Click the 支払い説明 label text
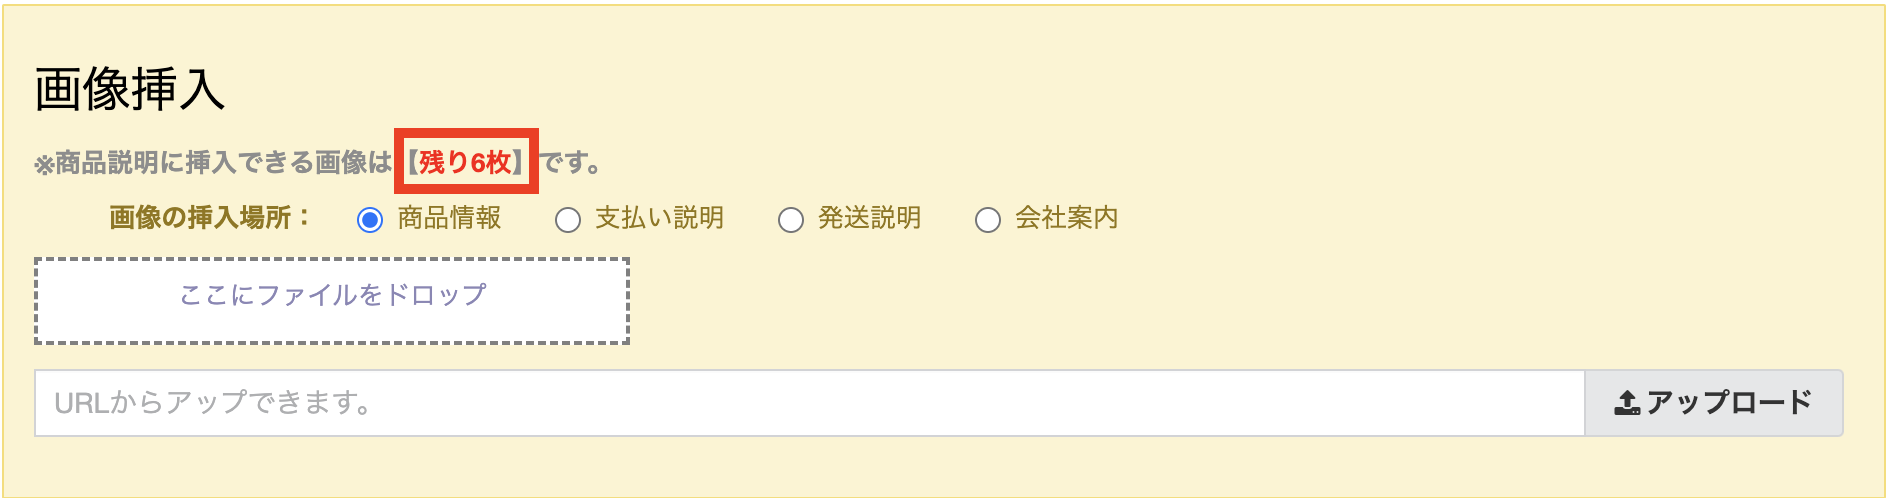 659,218
